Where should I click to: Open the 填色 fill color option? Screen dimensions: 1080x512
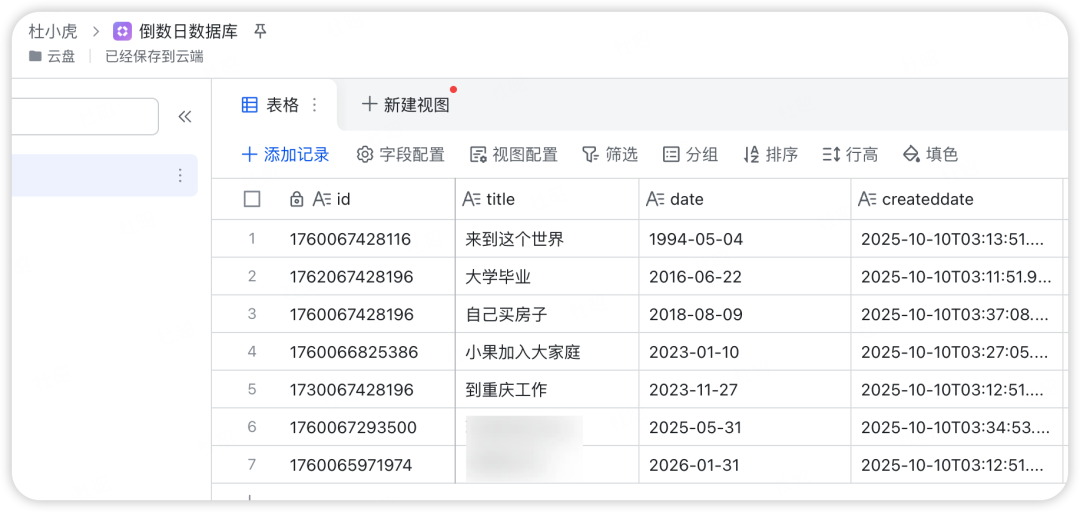(x=931, y=154)
